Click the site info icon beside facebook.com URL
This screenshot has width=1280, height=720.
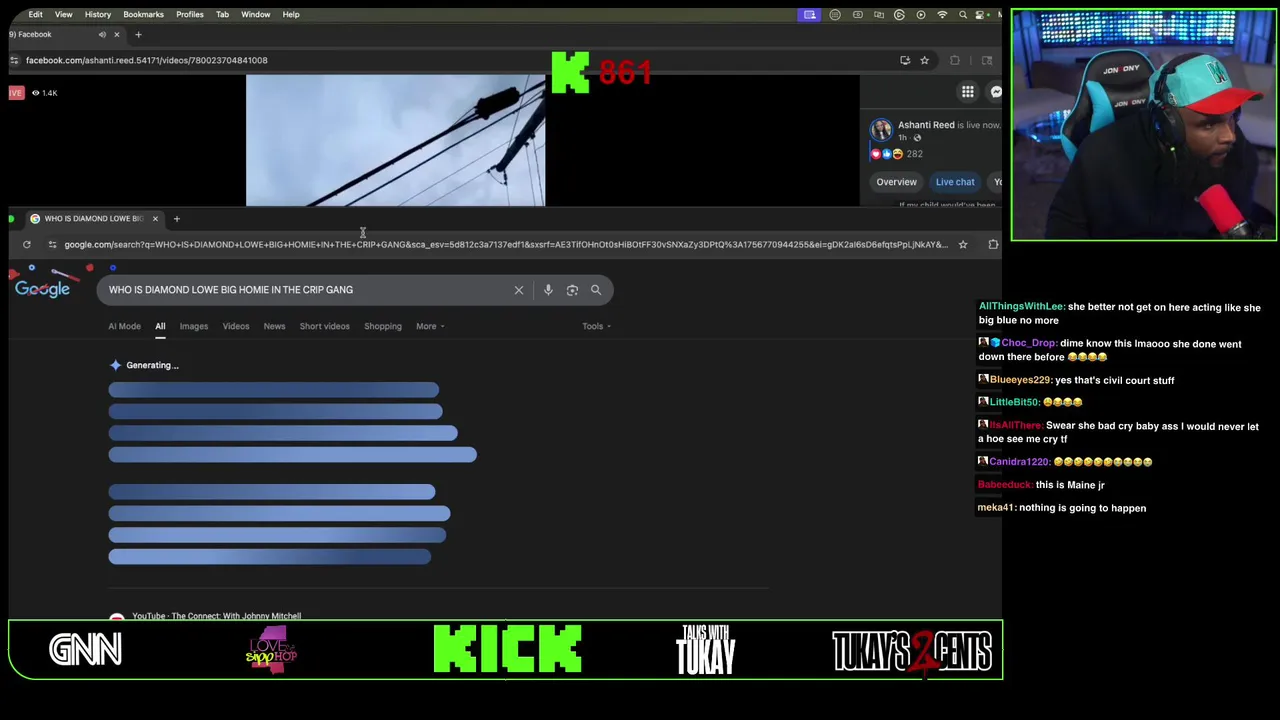14,60
